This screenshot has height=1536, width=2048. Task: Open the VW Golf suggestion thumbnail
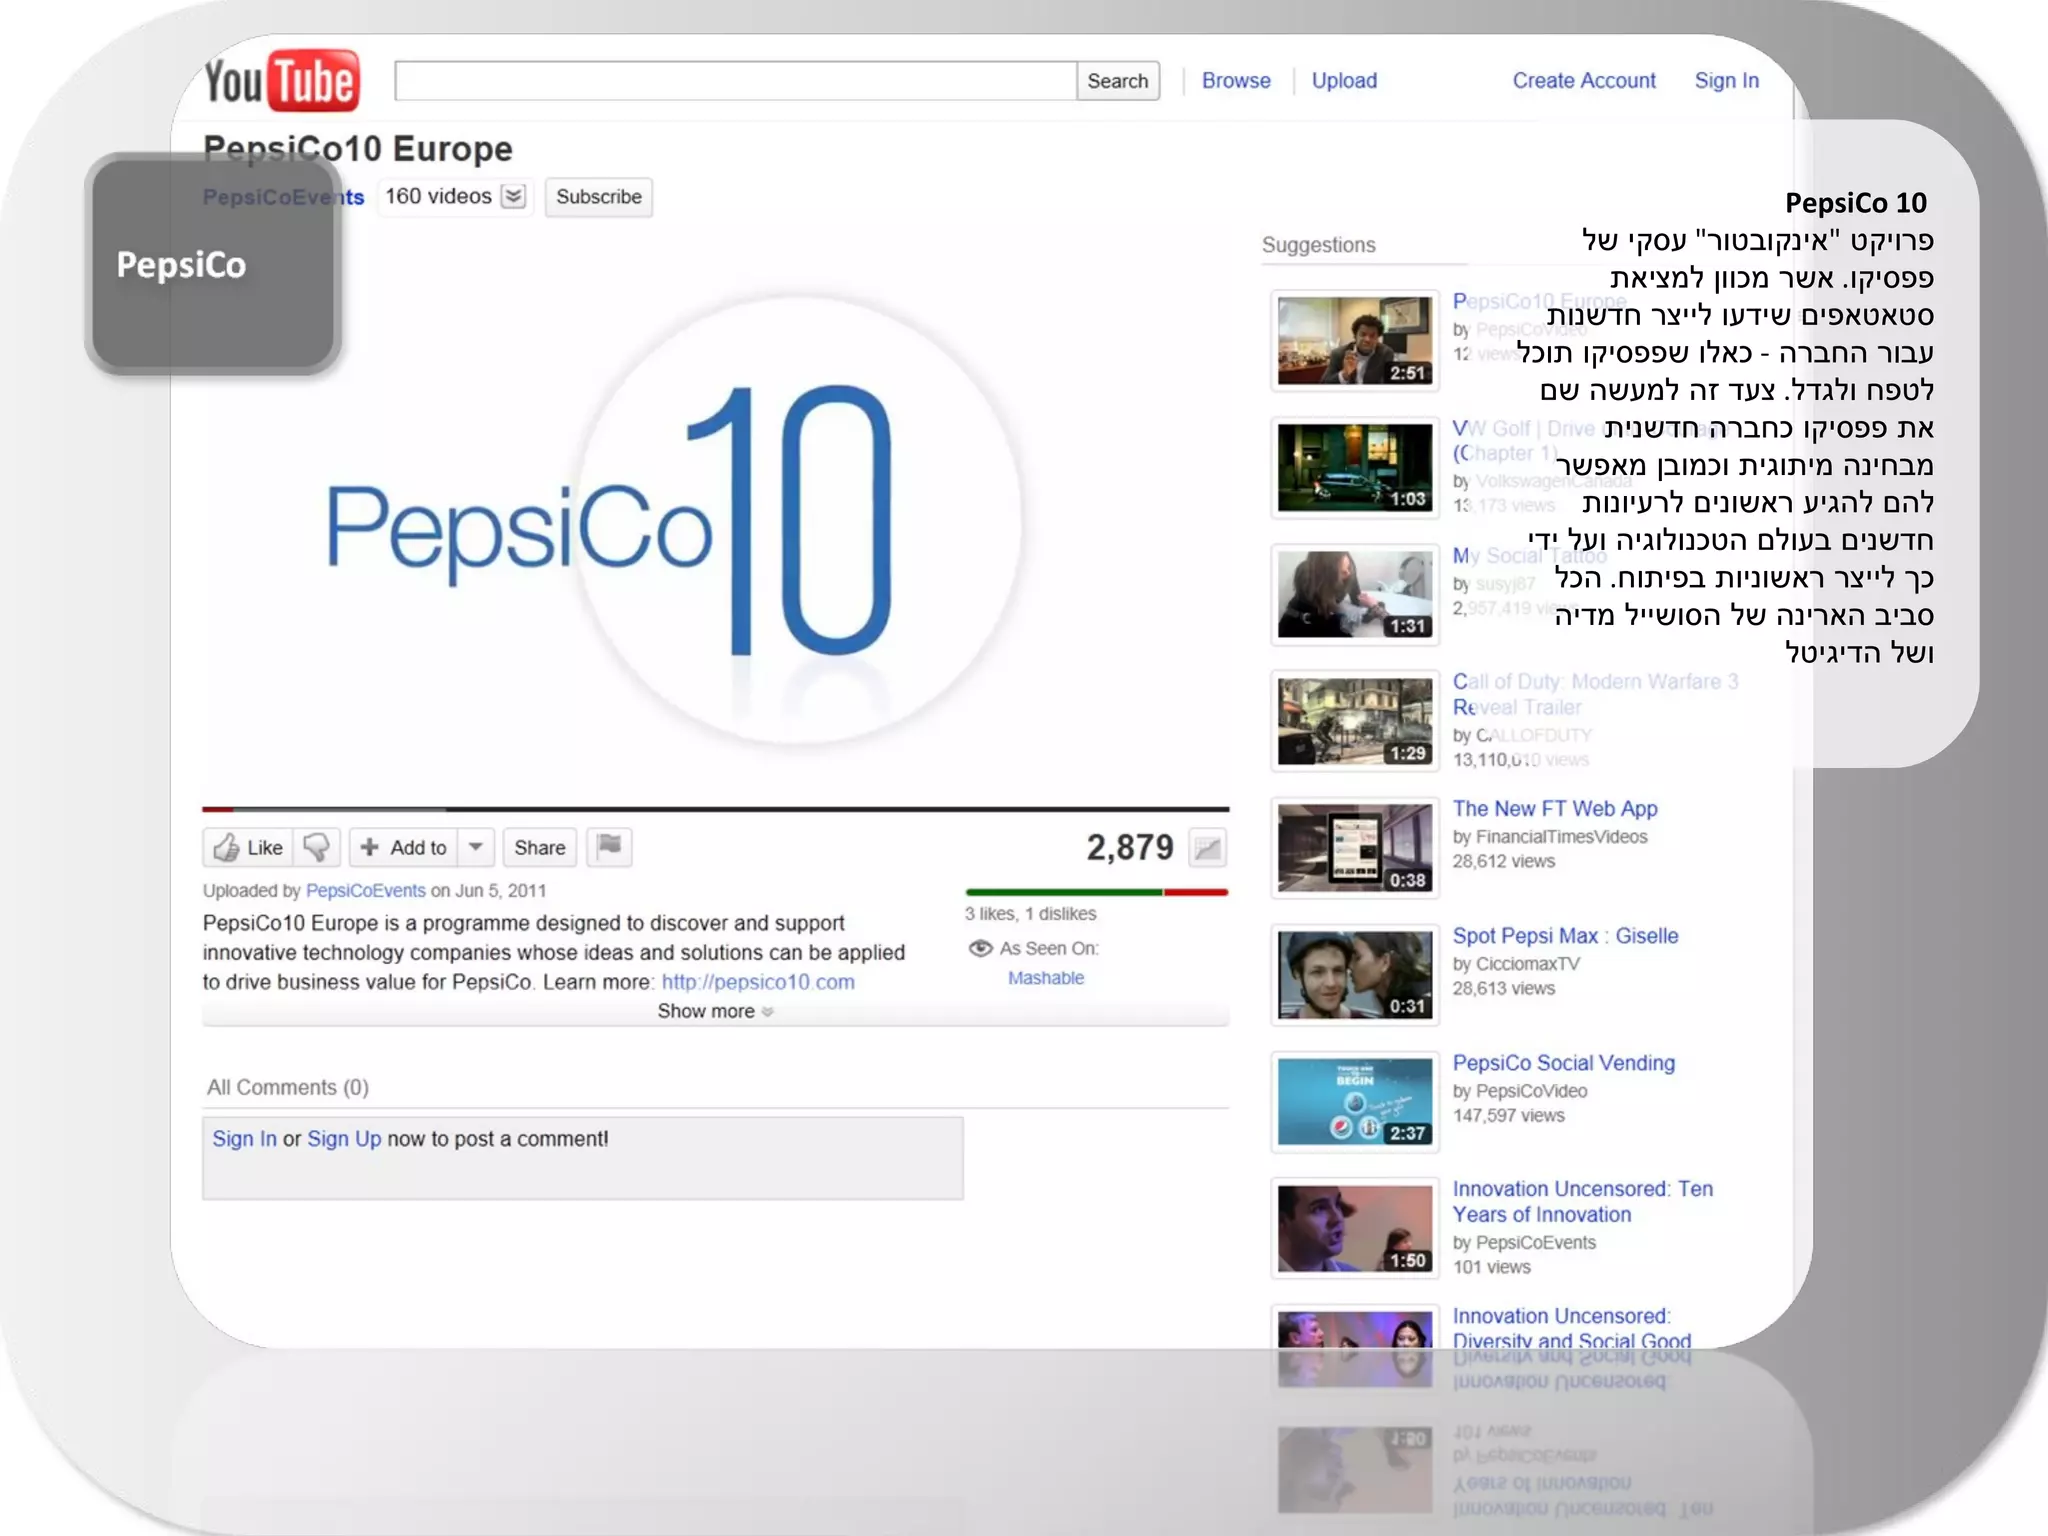point(1354,468)
